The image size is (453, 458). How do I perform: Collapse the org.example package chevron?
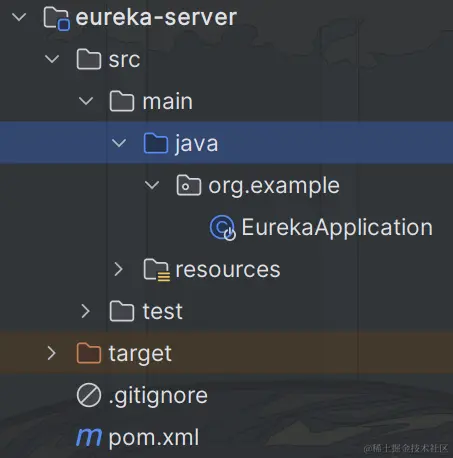[152, 185]
